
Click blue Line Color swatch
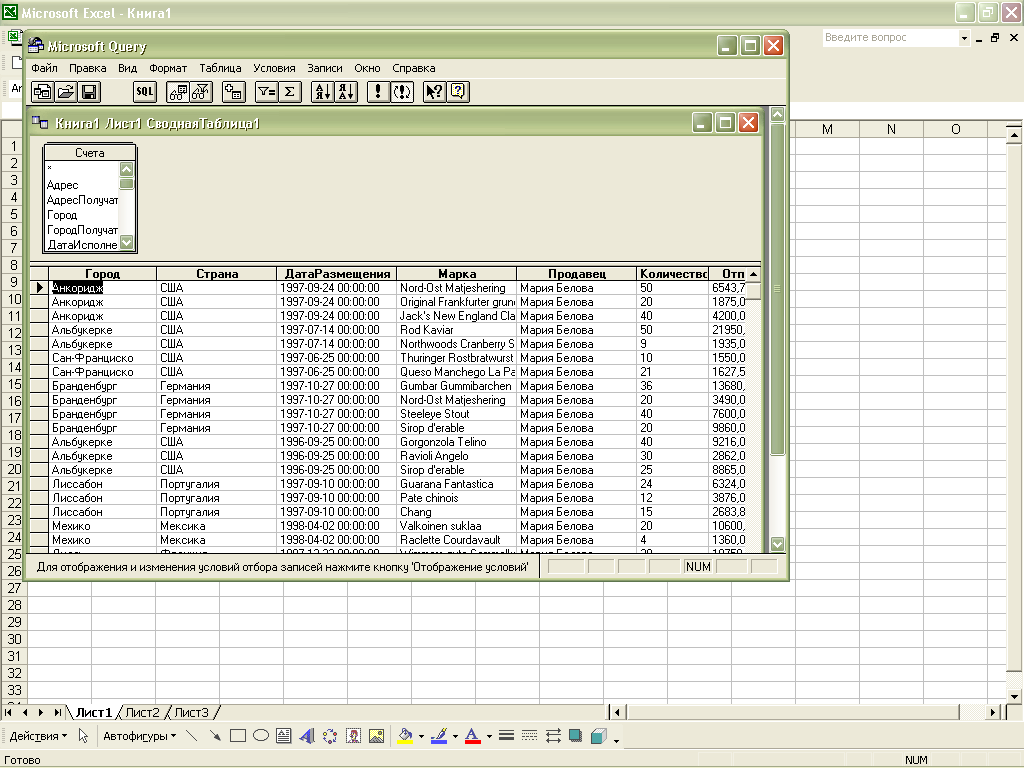[440, 737]
